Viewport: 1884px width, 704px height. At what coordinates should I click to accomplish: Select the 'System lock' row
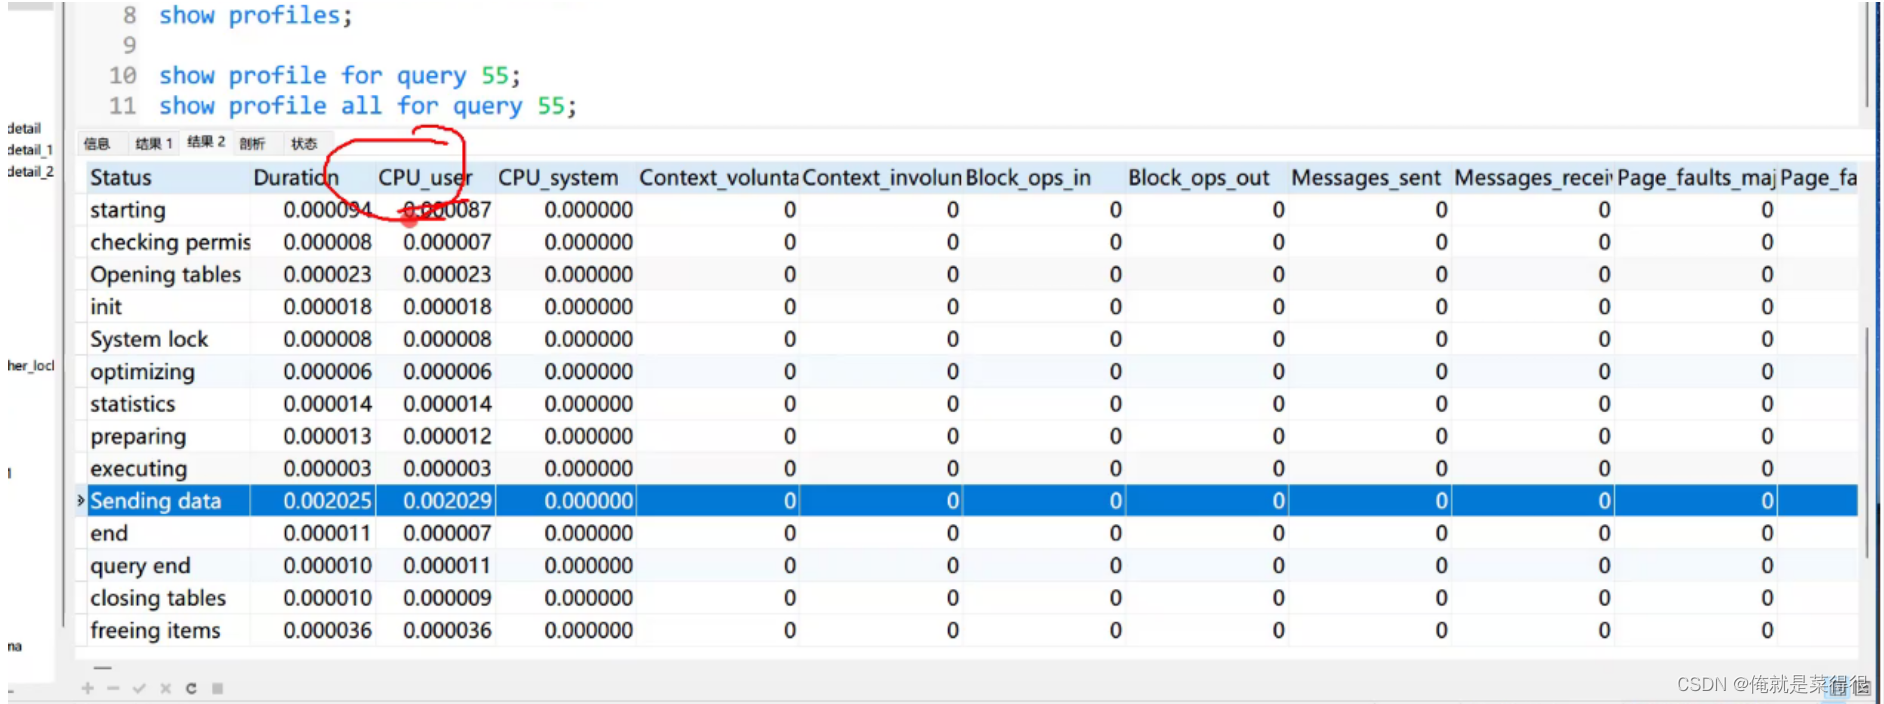pos(971,339)
